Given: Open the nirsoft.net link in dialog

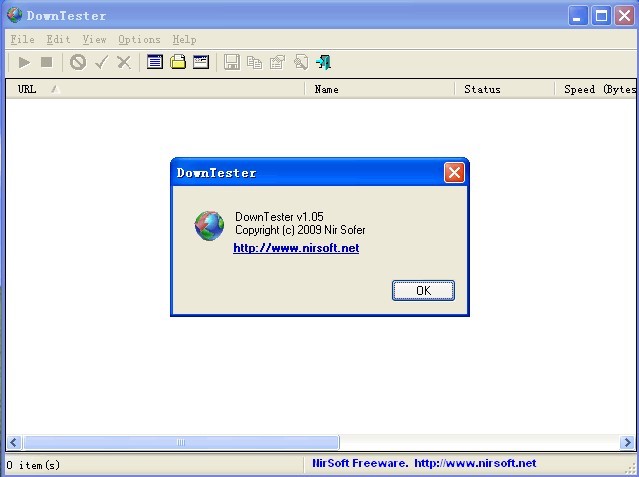Looking at the screenshot, I should (x=295, y=248).
